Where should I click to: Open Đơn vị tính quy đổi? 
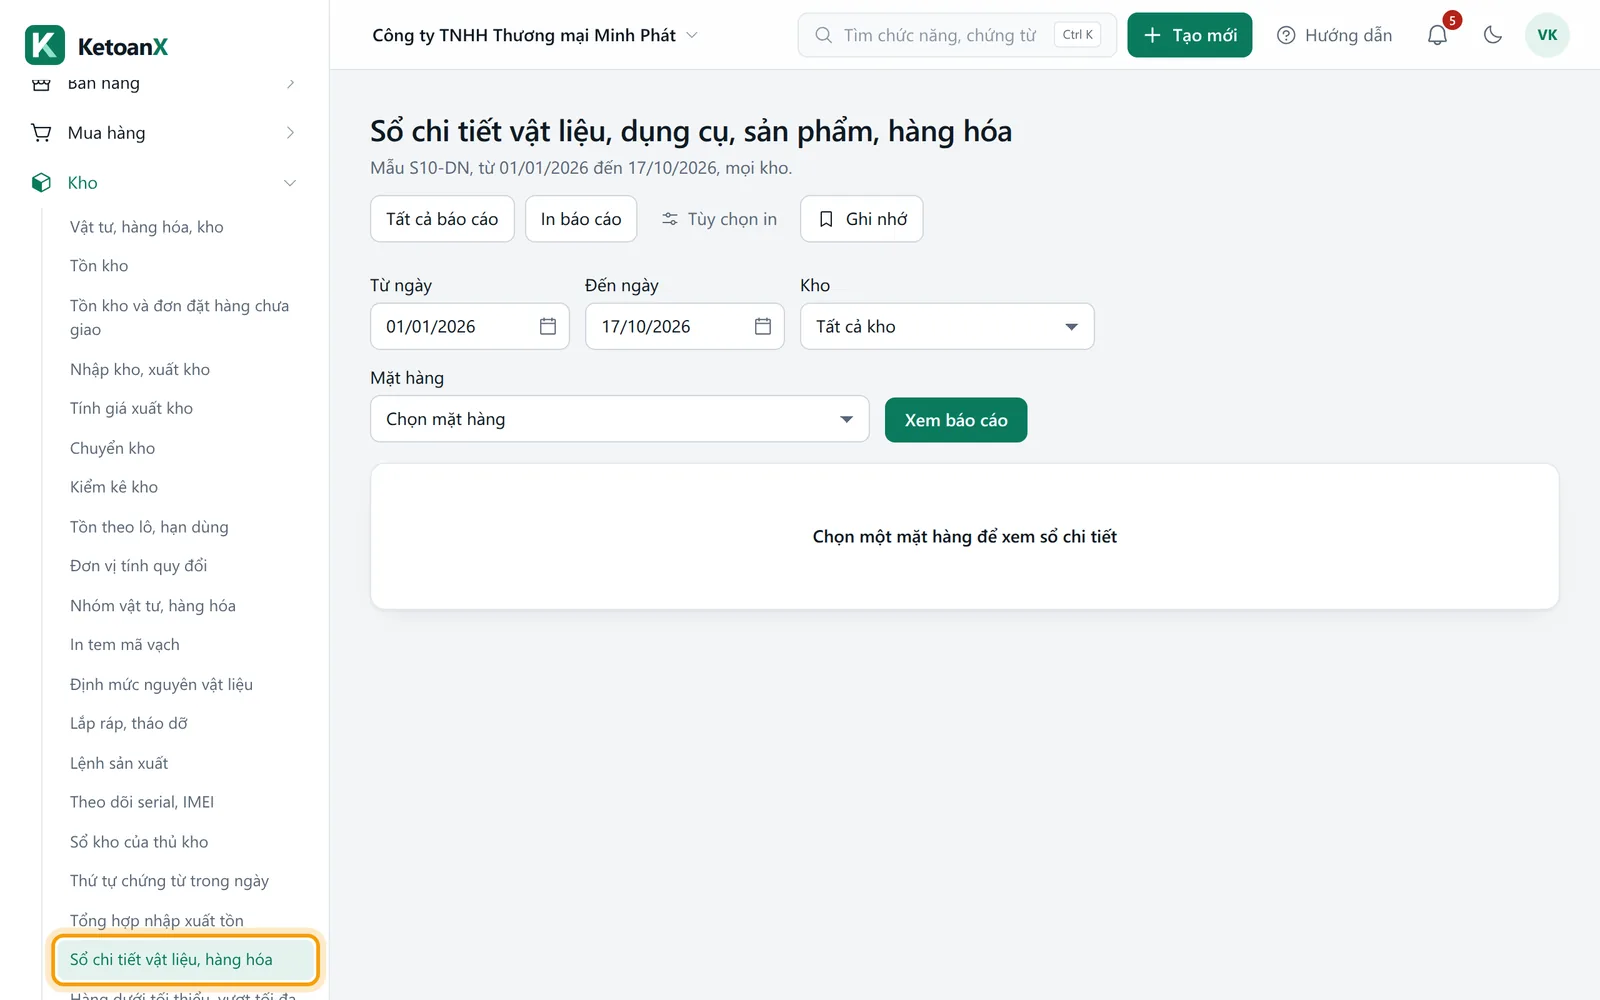point(138,566)
